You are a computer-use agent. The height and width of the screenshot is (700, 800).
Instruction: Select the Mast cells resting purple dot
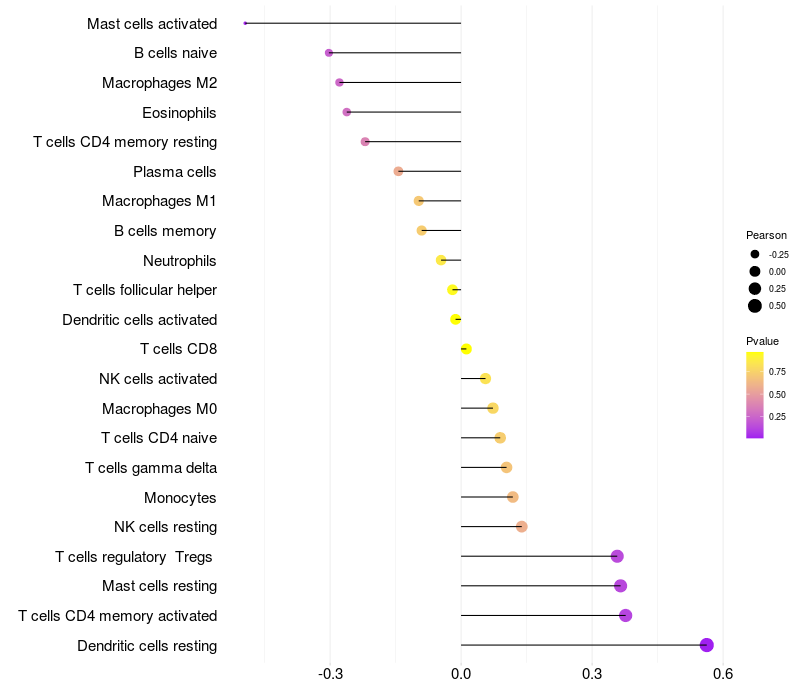click(620, 586)
